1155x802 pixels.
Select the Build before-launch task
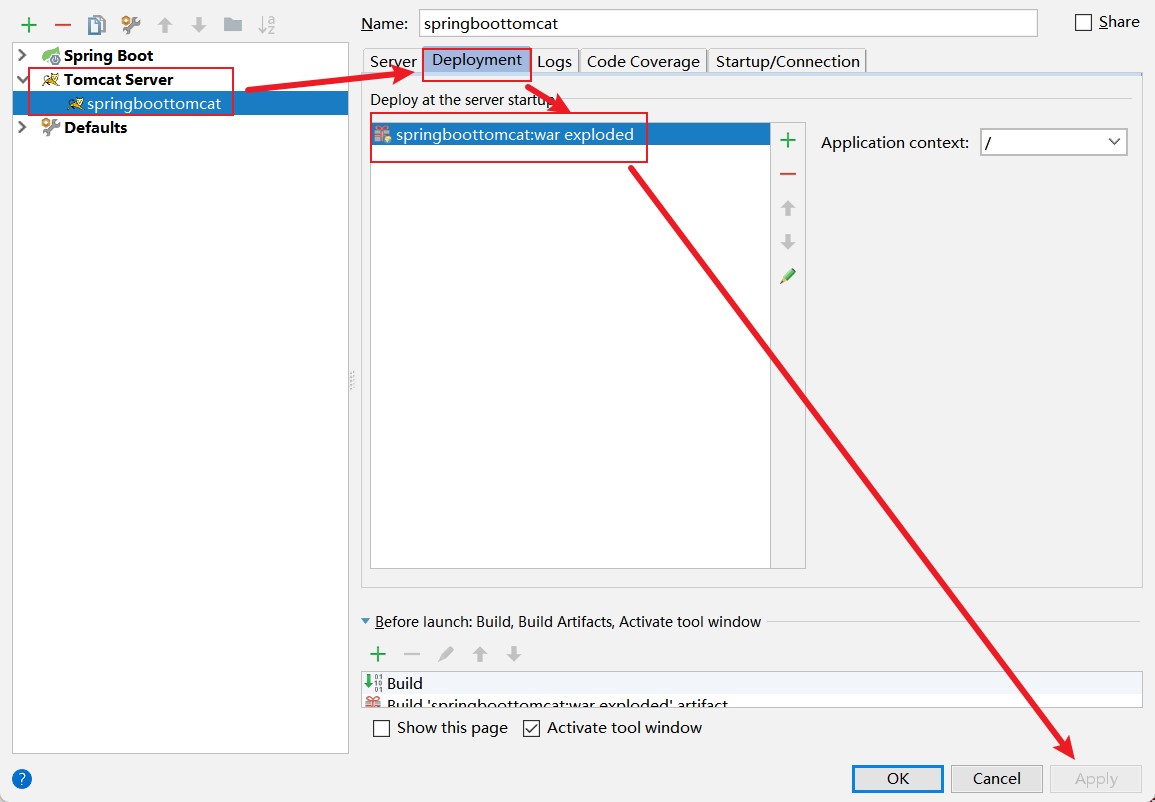751,683
